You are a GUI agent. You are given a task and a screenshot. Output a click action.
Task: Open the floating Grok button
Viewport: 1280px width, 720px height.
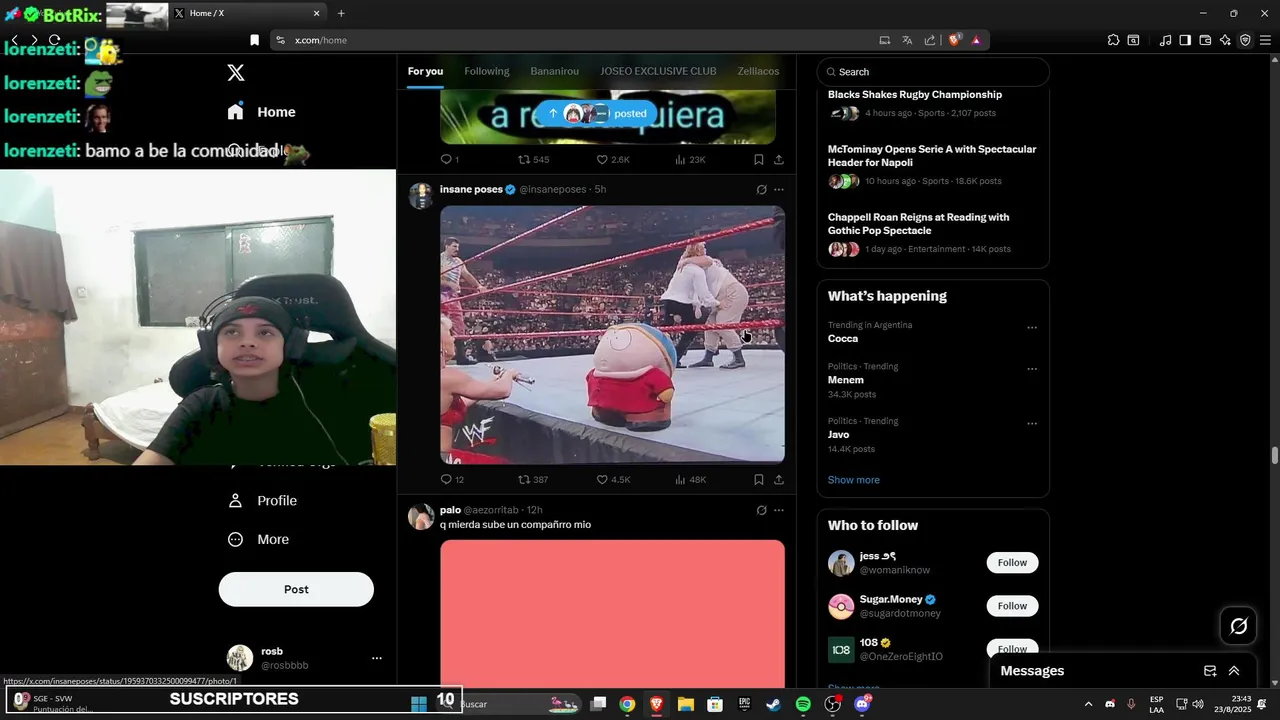[x=1238, y=626]
